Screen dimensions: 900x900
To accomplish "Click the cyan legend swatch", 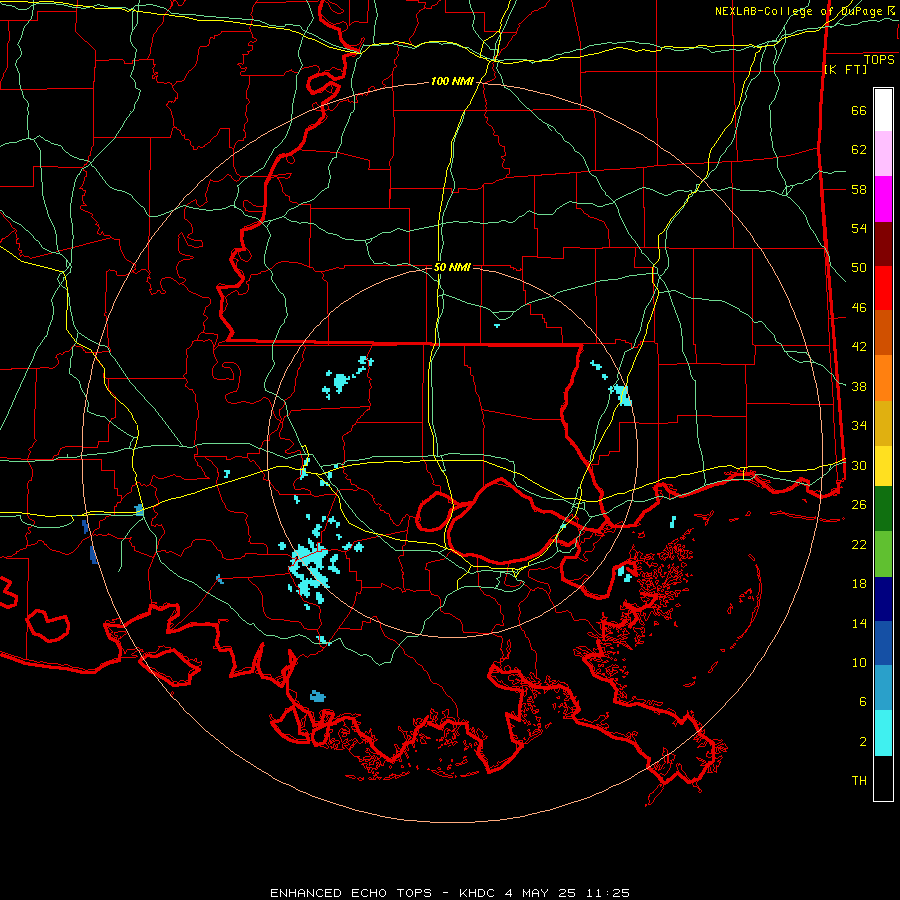I will click(883, 734).
